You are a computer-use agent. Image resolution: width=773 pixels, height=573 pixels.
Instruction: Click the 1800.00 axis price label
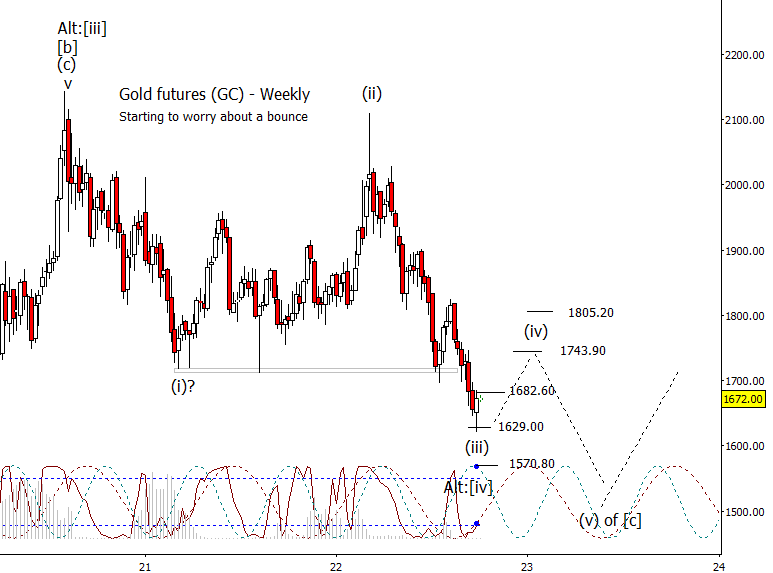click(x=744, y=316)
